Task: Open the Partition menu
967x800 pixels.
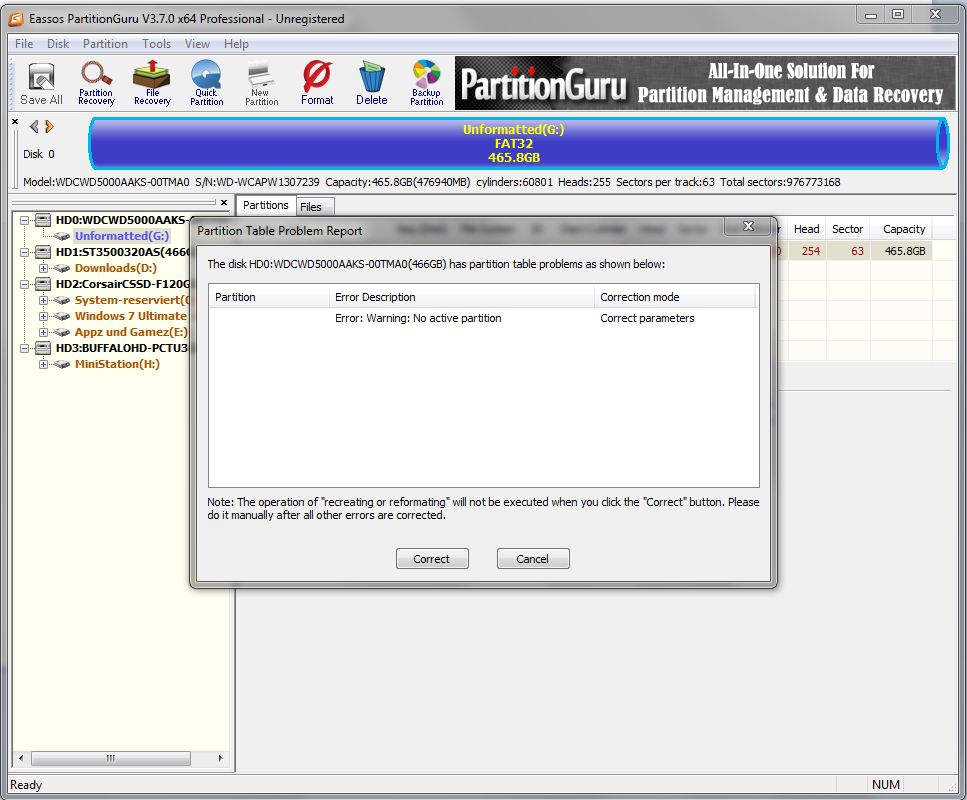Action: pos(105,44)
